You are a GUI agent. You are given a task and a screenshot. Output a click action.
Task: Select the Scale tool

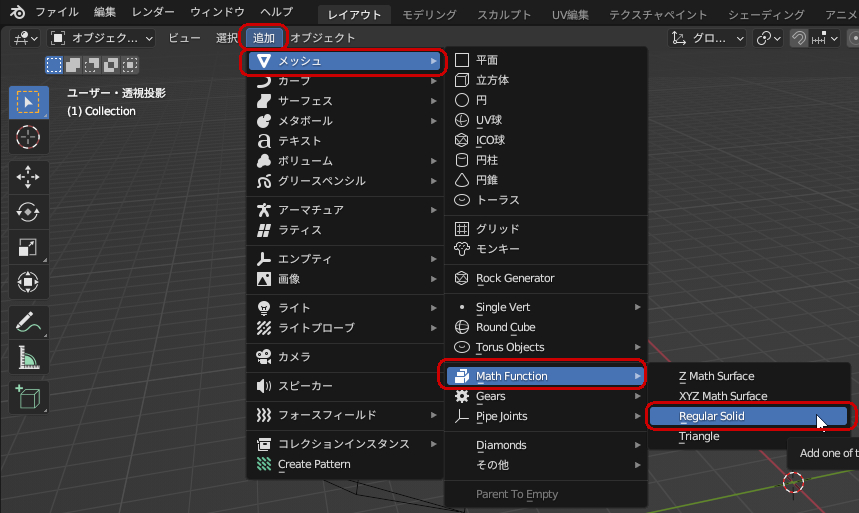[x=28, y=247]
